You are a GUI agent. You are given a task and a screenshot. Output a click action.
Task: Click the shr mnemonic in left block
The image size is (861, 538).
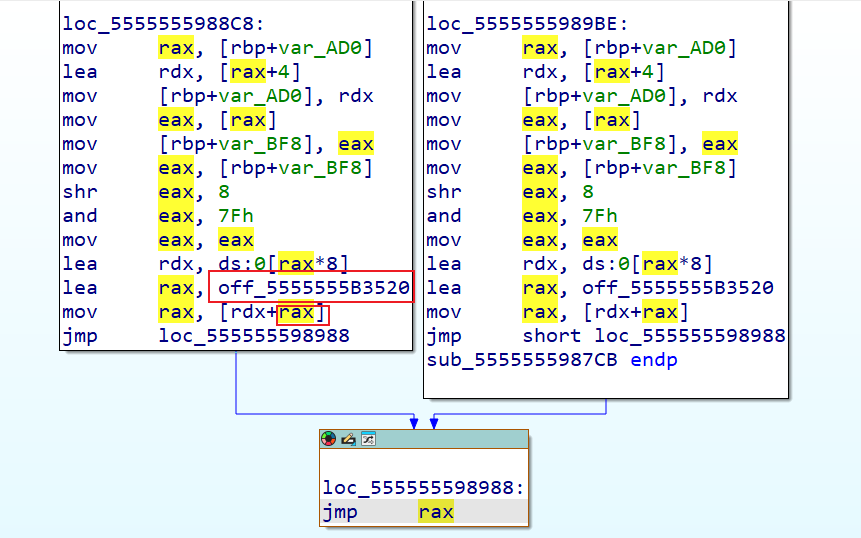pyautogui.click(x=80, y=192)
